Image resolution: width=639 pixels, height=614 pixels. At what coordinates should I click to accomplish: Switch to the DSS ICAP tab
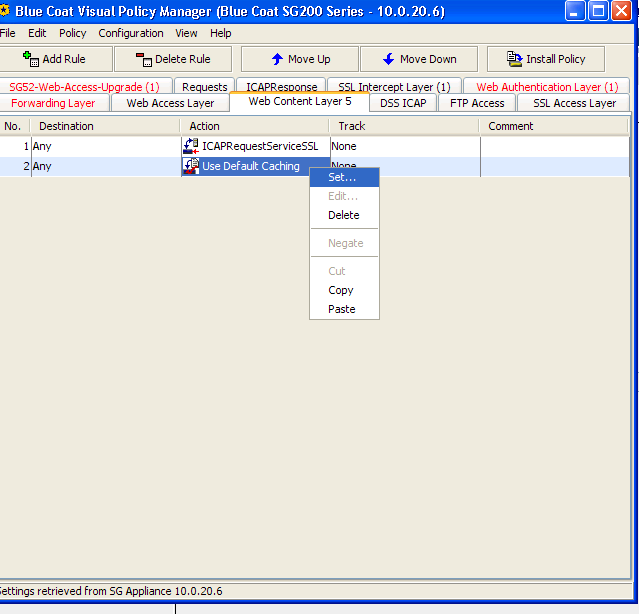tap(403, 103)
